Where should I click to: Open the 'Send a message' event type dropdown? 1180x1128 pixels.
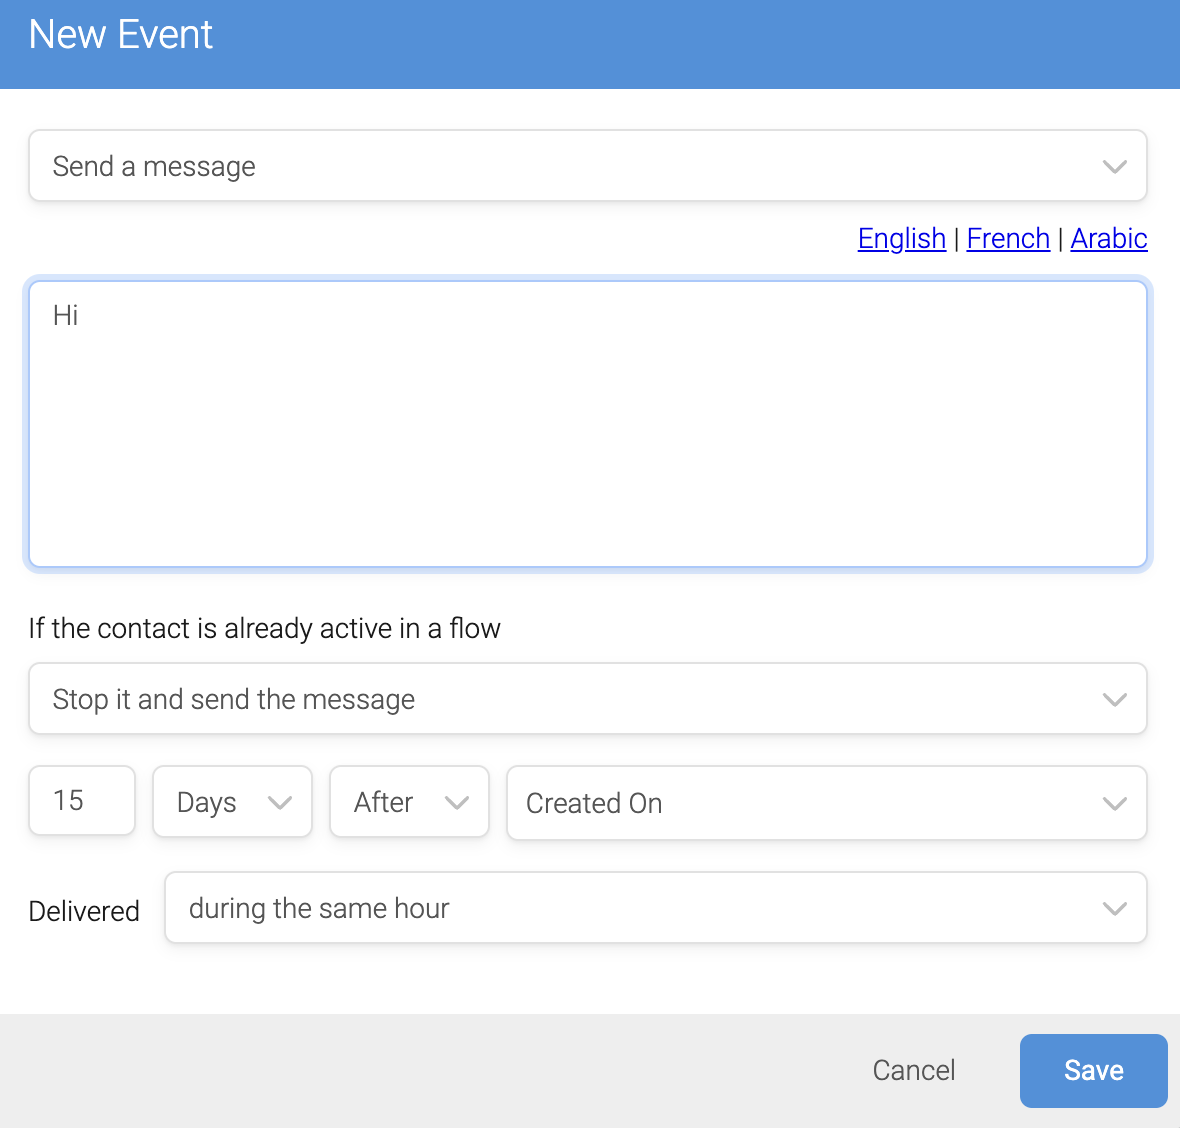[x=588, y=166]
